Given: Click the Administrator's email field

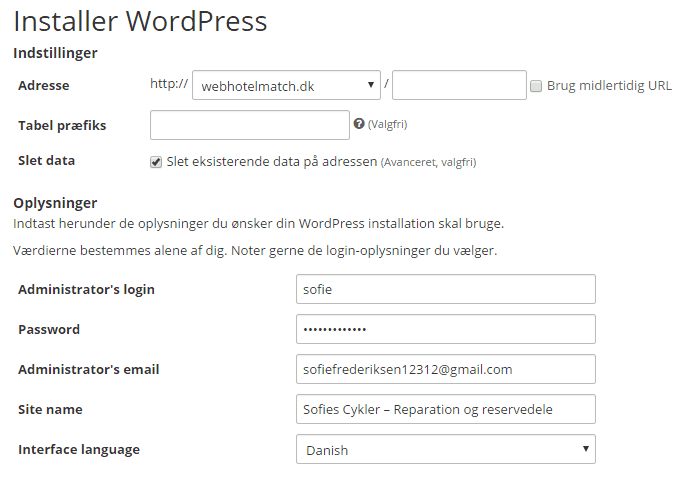Looking at the screenshot, I should tap(446, 369).
